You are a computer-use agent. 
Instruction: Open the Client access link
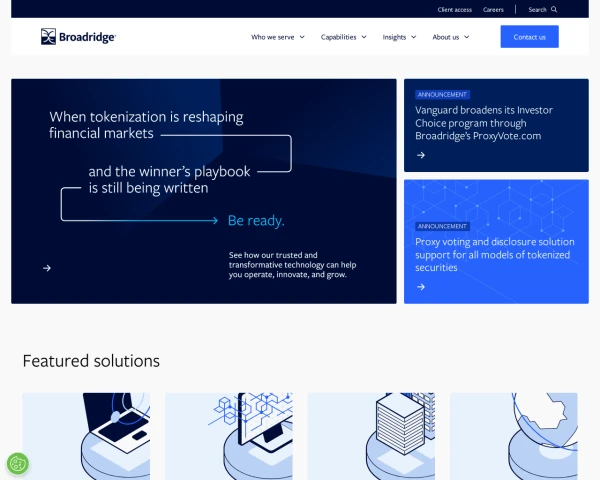coord(455,10)
